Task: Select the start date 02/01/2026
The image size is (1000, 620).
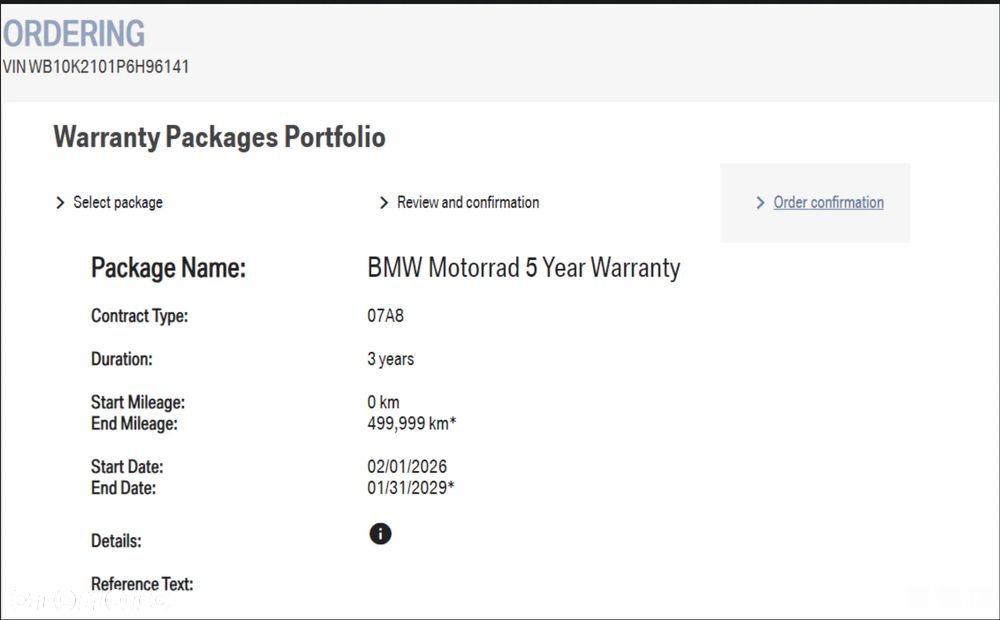Action: click(x=407, y=467)
